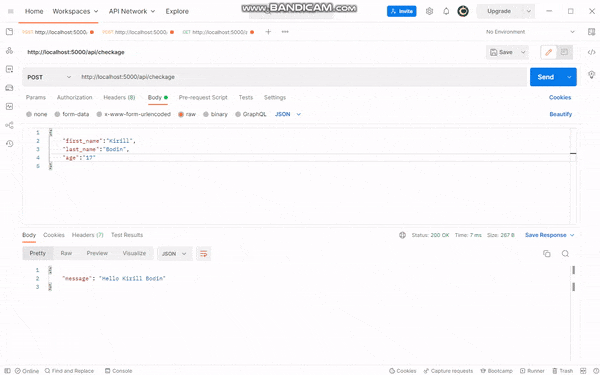Viewport: 600px width, 375px height.
Task: Select the 'none' body type radio
Action: pyautogui.click(x=29, y=114)
